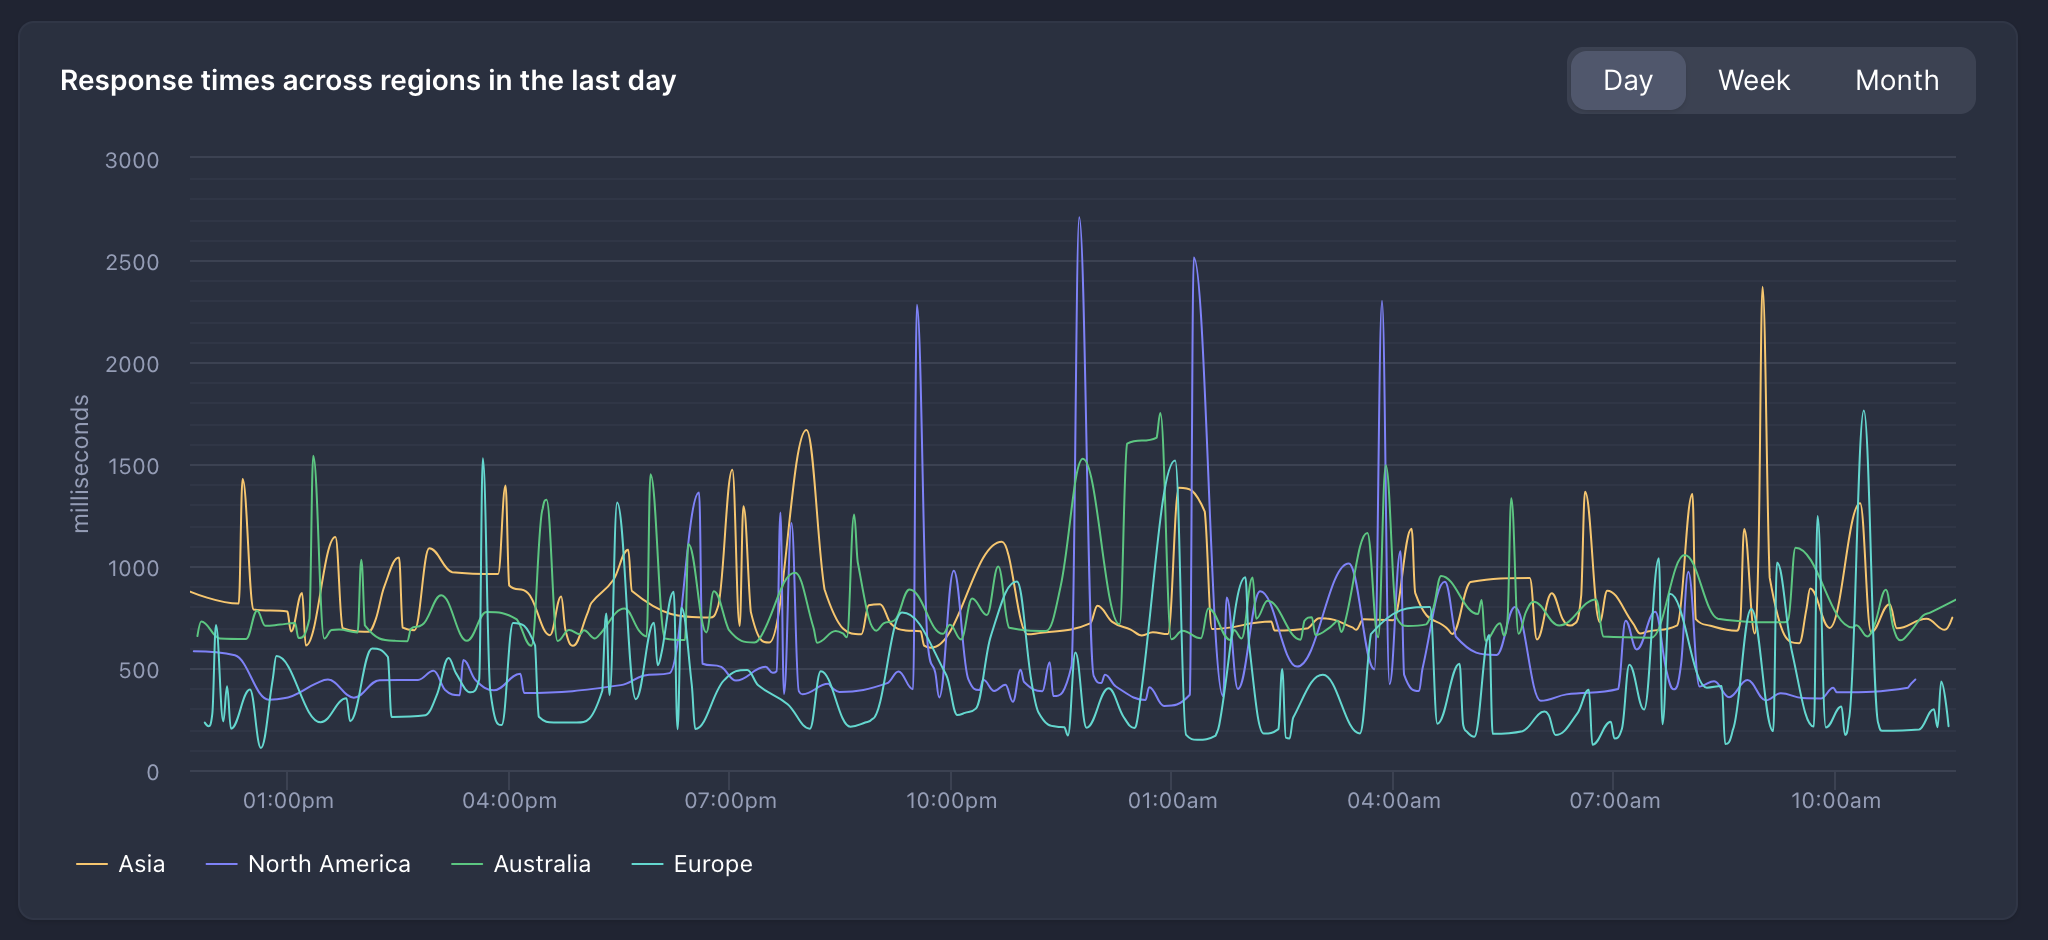Image resolution: width=2048 pixels, height=940 pixels.
Task: Switch to the Week tab
Action: tap(1753, 80)
